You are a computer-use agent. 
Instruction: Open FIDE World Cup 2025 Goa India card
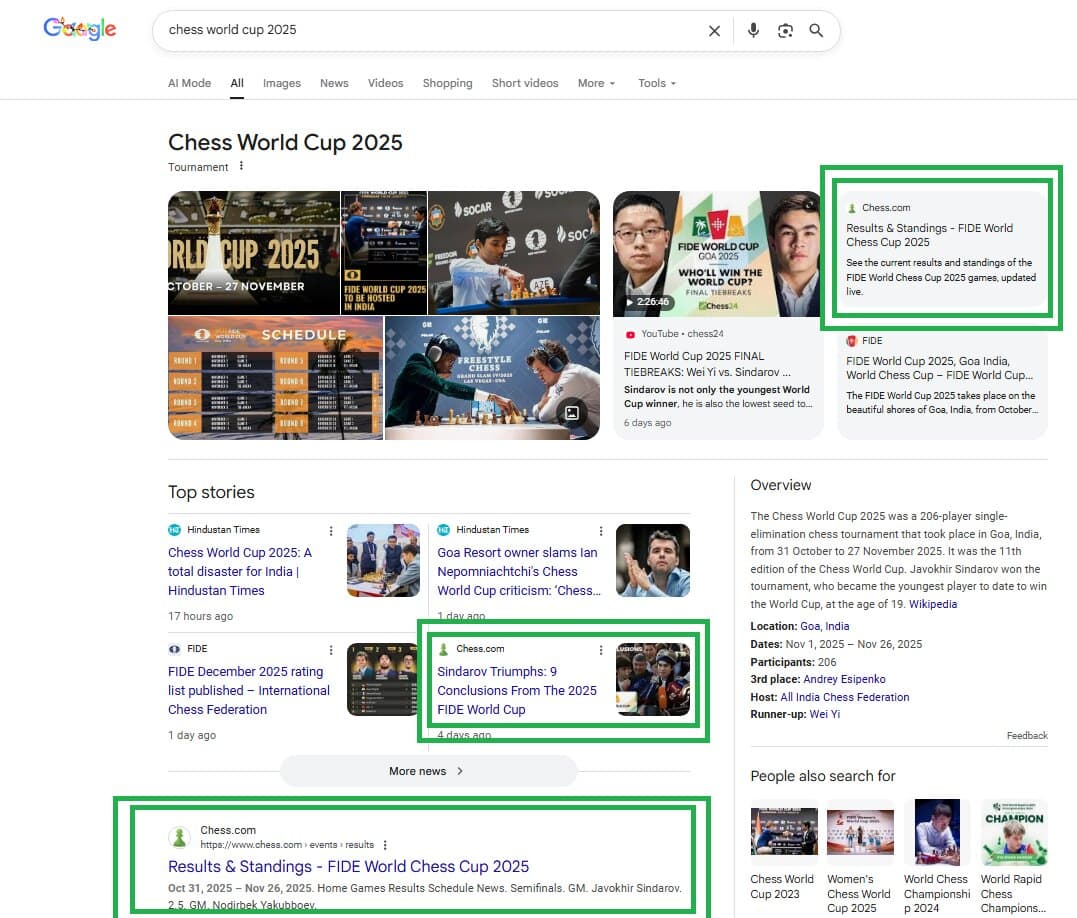tap(942, 383)
